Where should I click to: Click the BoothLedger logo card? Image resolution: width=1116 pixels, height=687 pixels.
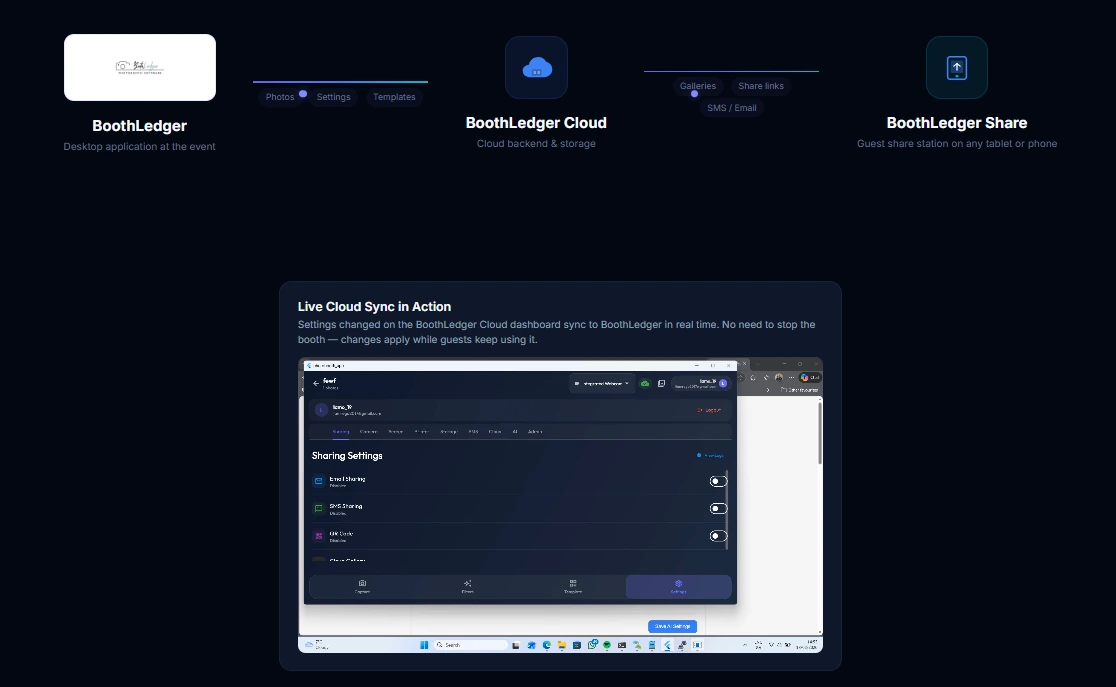(140, 68)
